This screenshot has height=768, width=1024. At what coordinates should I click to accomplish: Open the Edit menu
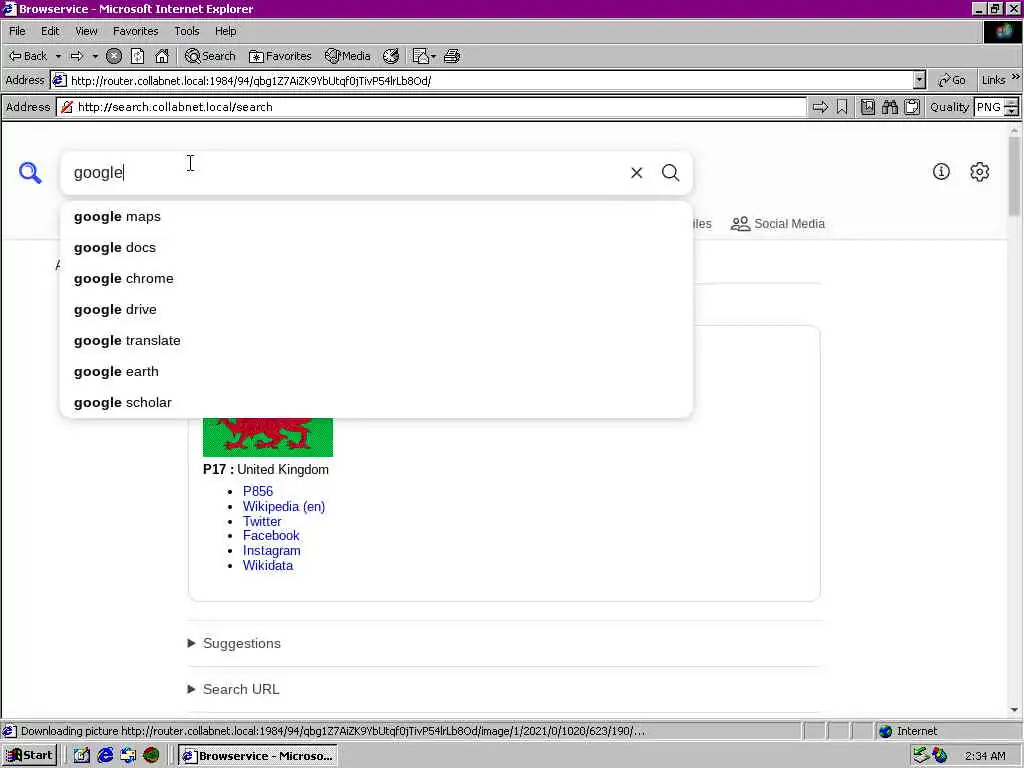click(x=50, y=31)
